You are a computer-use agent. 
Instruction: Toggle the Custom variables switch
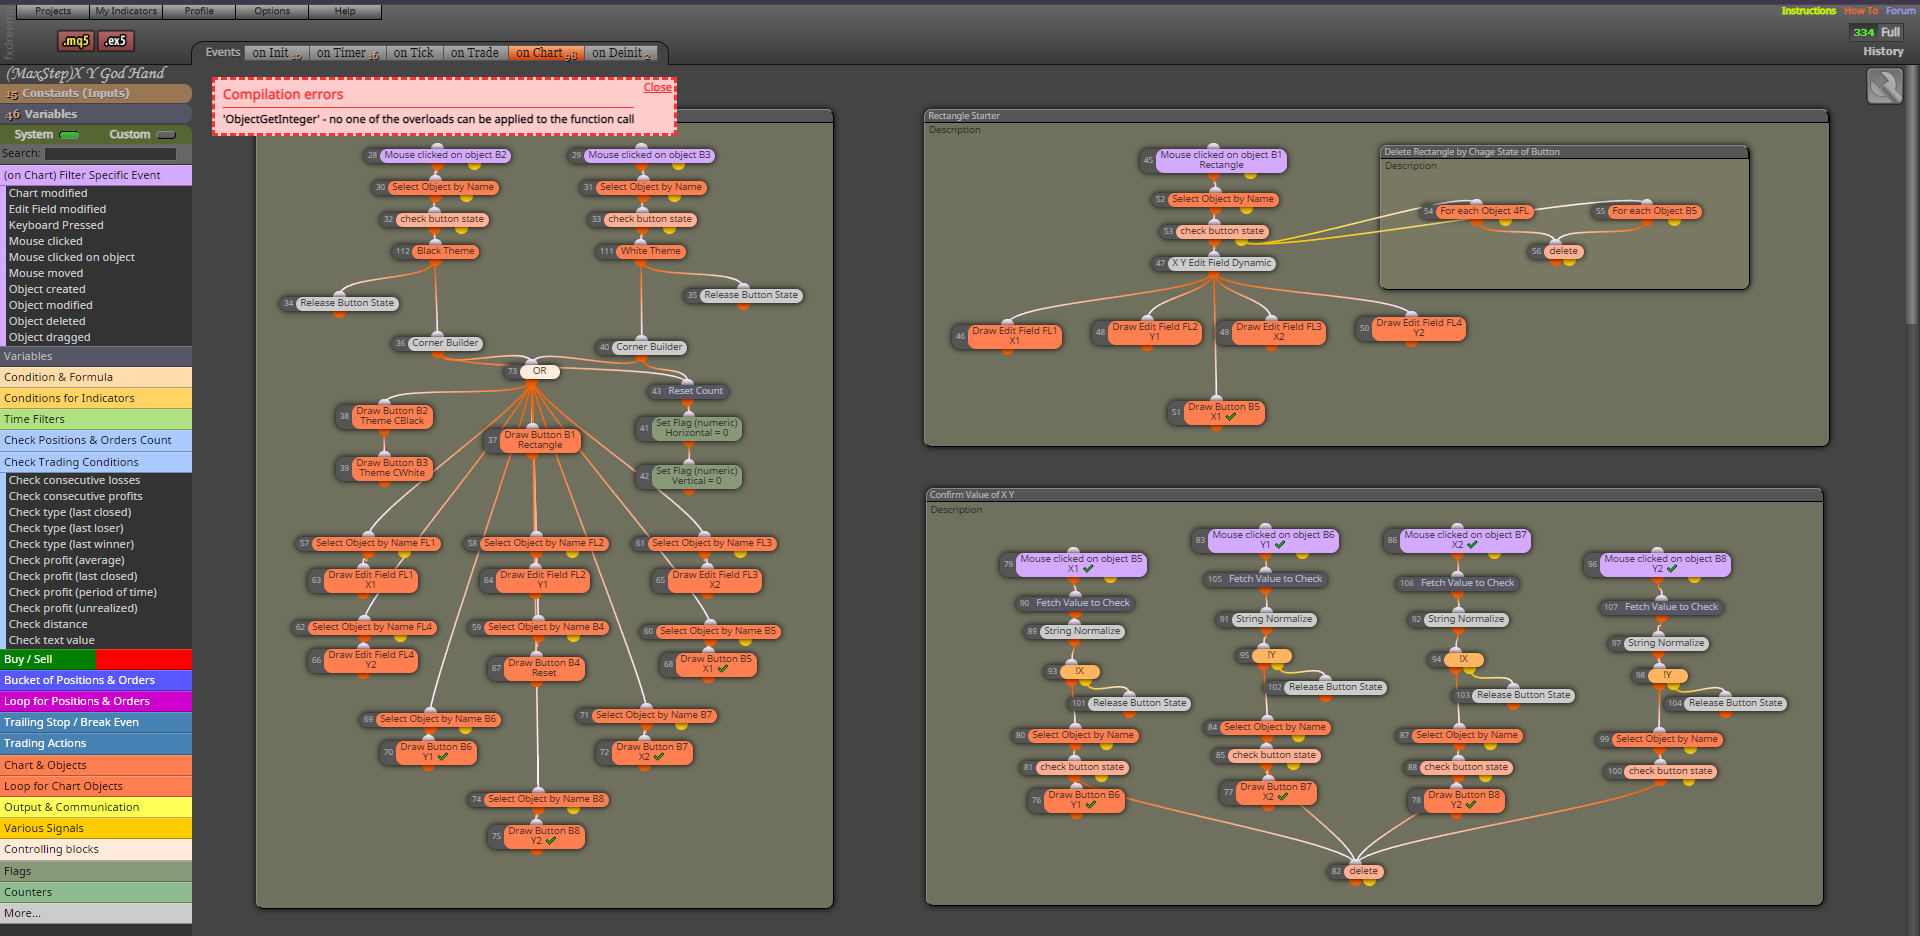[x=166, y=135]
